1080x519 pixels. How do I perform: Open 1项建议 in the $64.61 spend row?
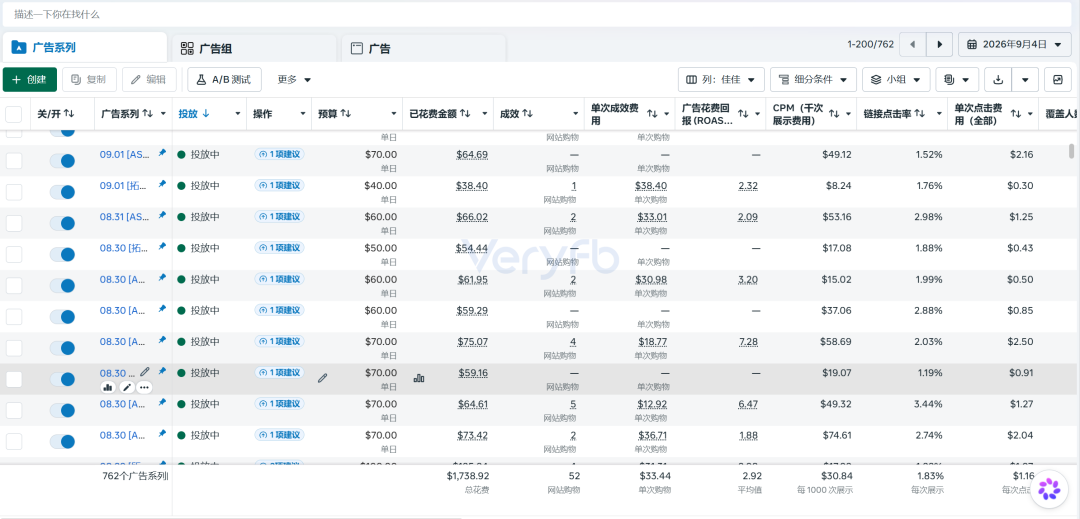(280, 403)
